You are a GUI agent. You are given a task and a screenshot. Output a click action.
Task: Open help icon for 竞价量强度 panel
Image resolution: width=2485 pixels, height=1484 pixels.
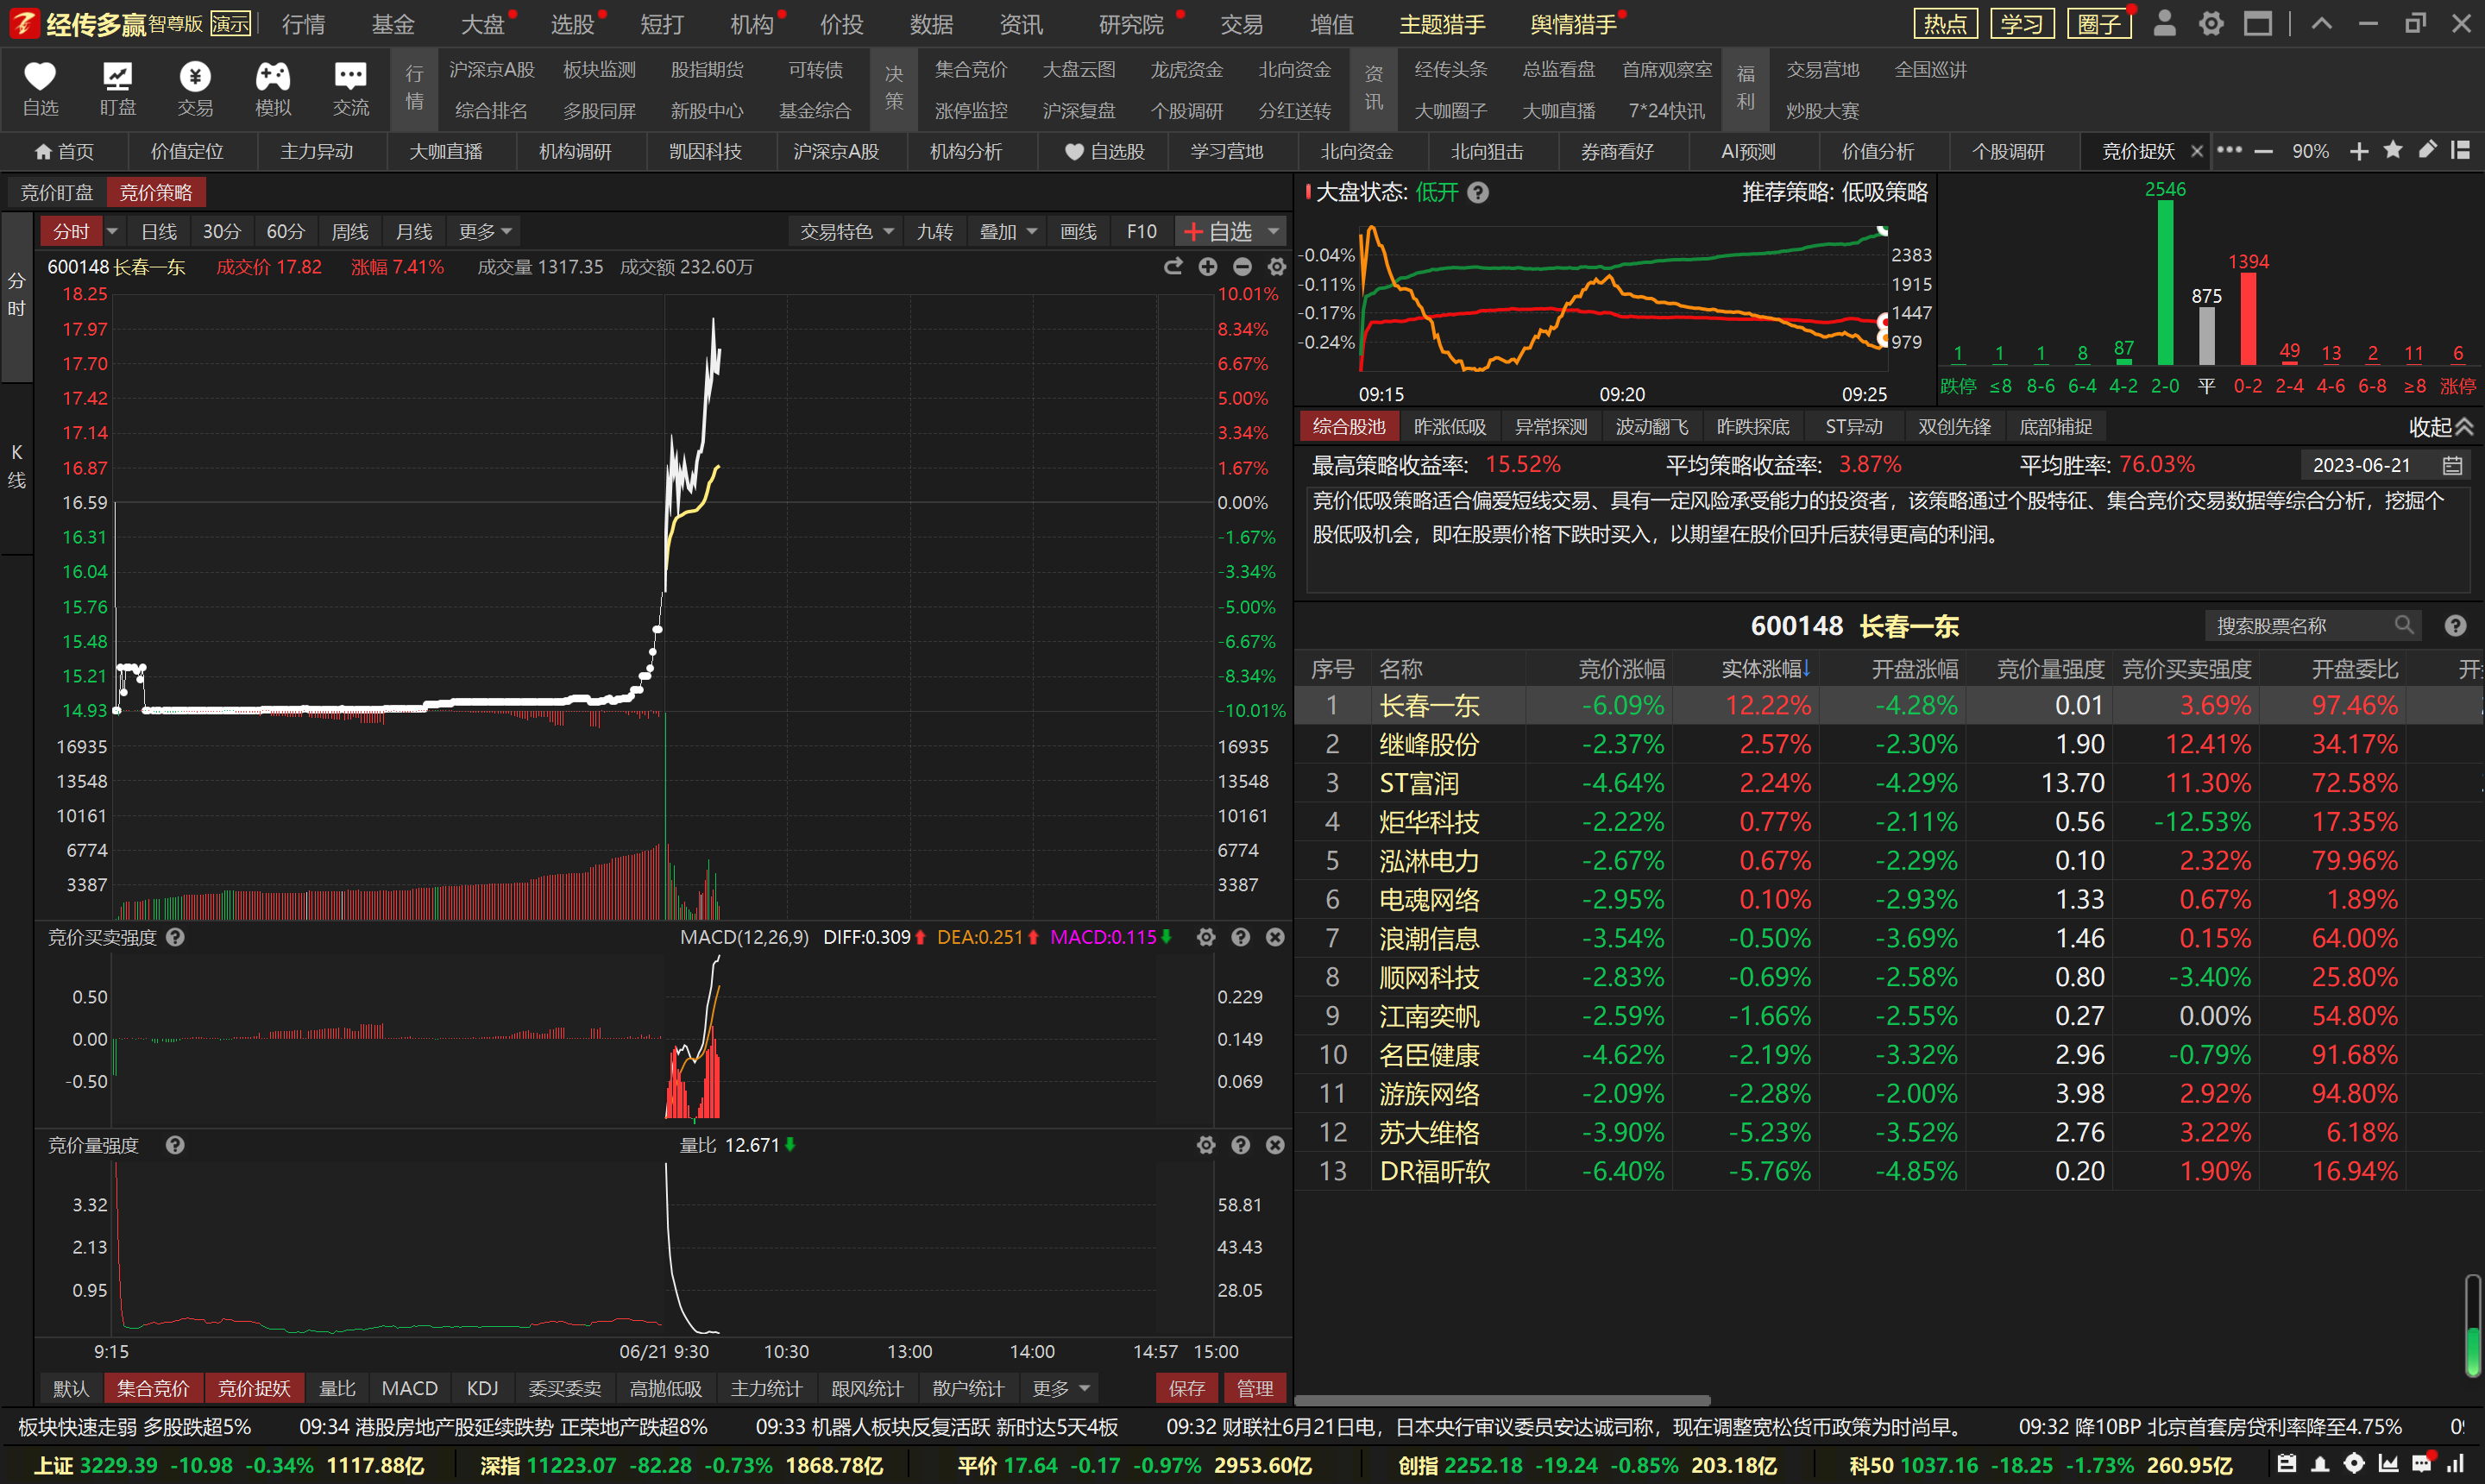tap(175, 1145)
